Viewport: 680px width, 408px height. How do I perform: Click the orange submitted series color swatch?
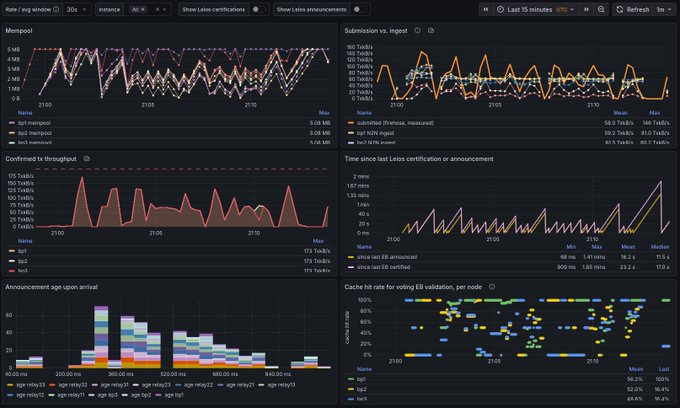pyautogui.click(x=351, y=123)
